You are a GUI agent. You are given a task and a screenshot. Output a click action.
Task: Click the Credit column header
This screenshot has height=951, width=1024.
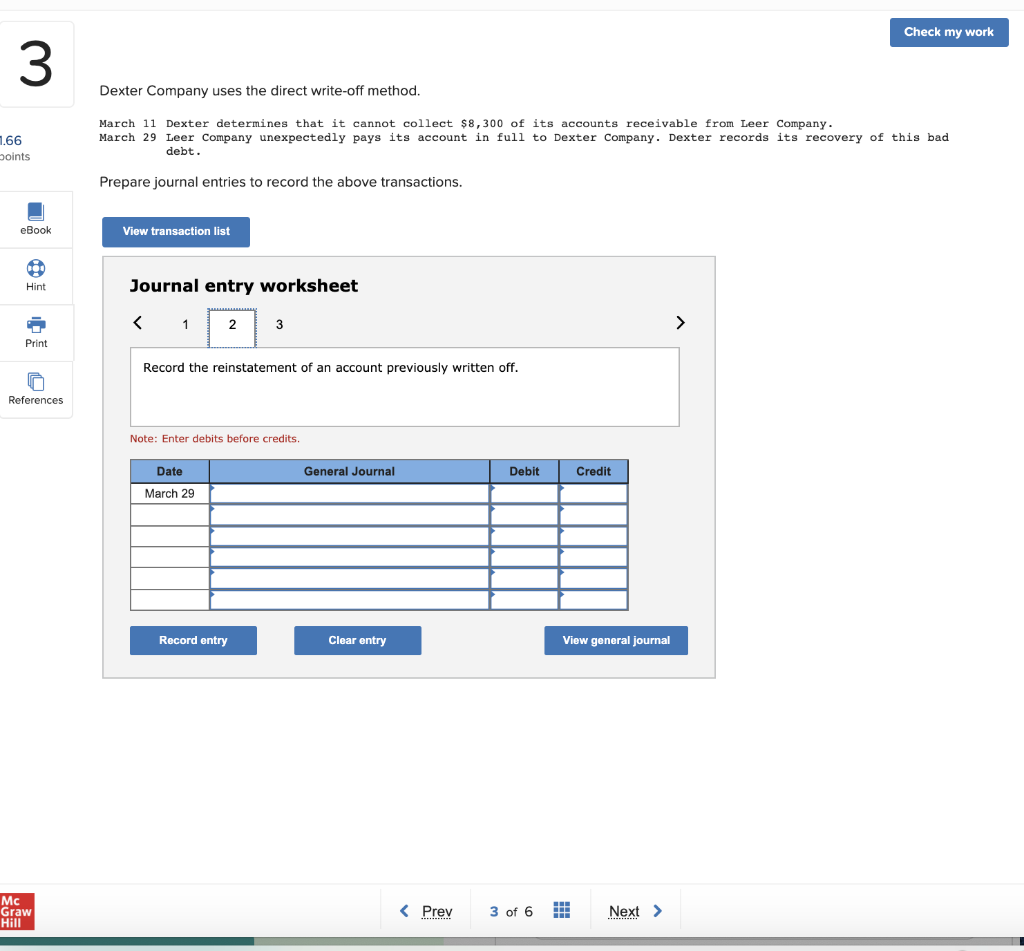click(594, 471)
